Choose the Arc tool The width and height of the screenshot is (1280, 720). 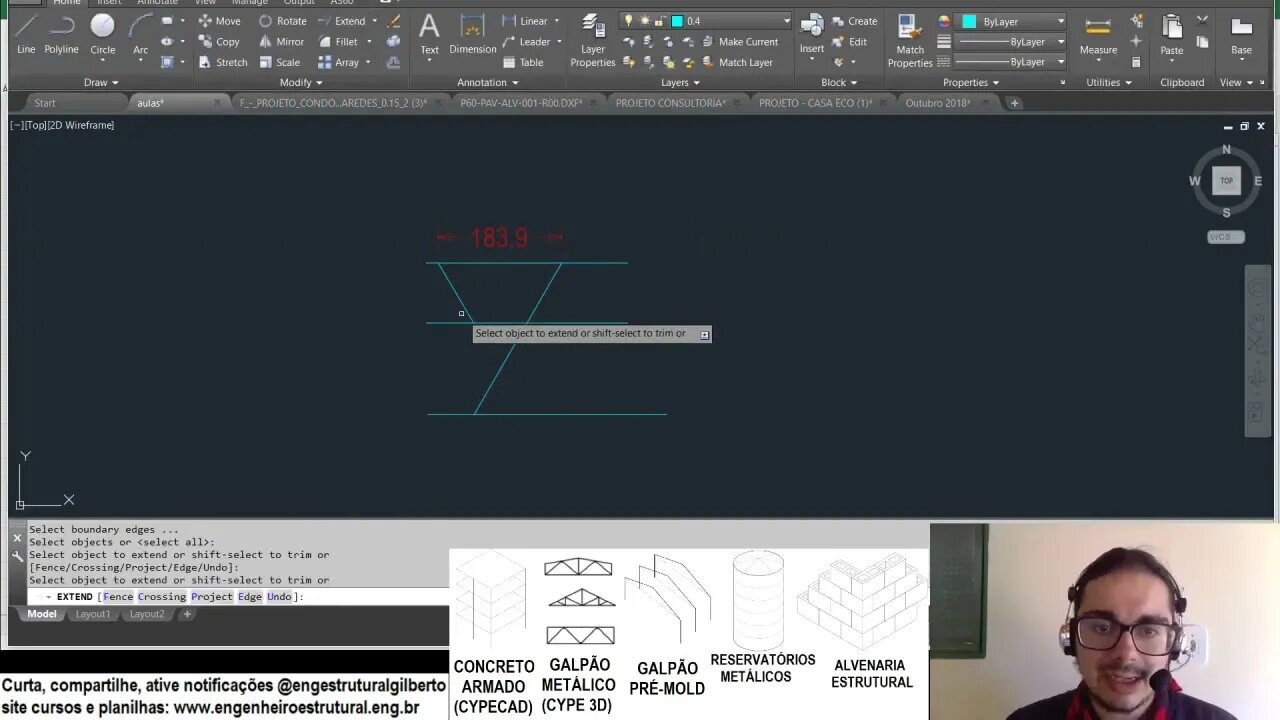[140, 33]
